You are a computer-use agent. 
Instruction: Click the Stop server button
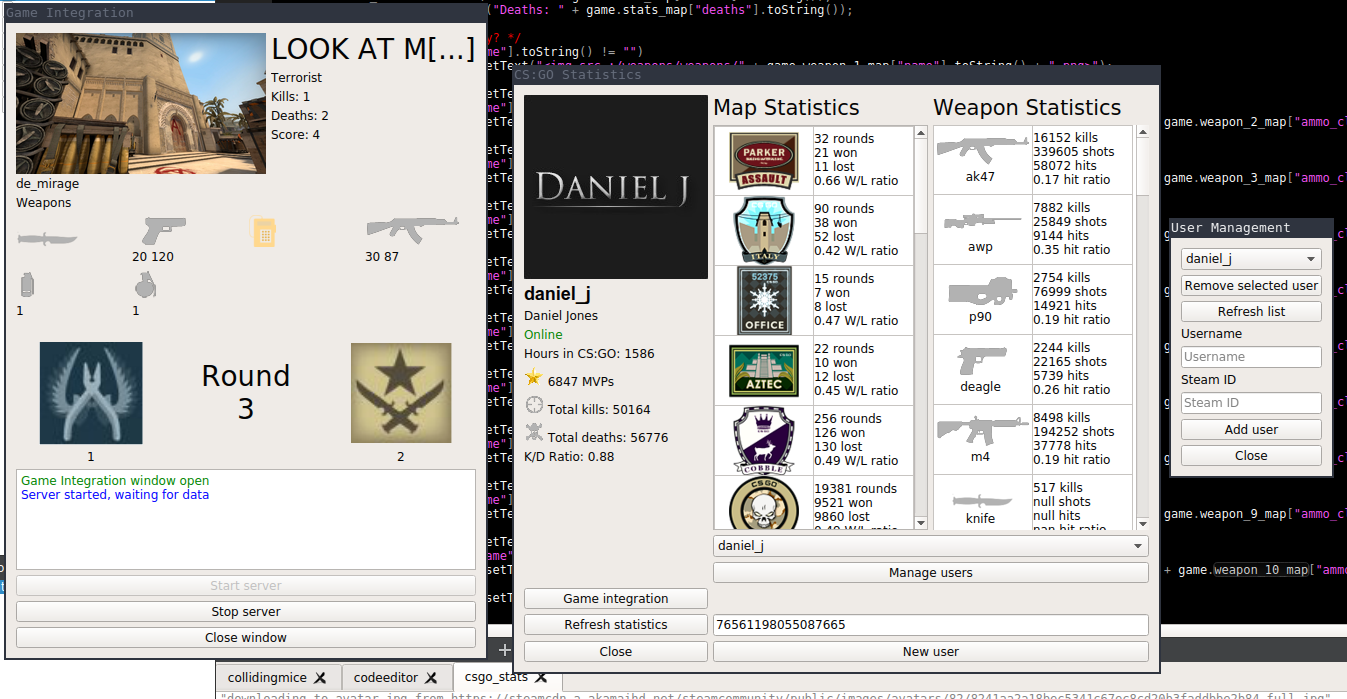pyautogui.click(x=246, y=612)
